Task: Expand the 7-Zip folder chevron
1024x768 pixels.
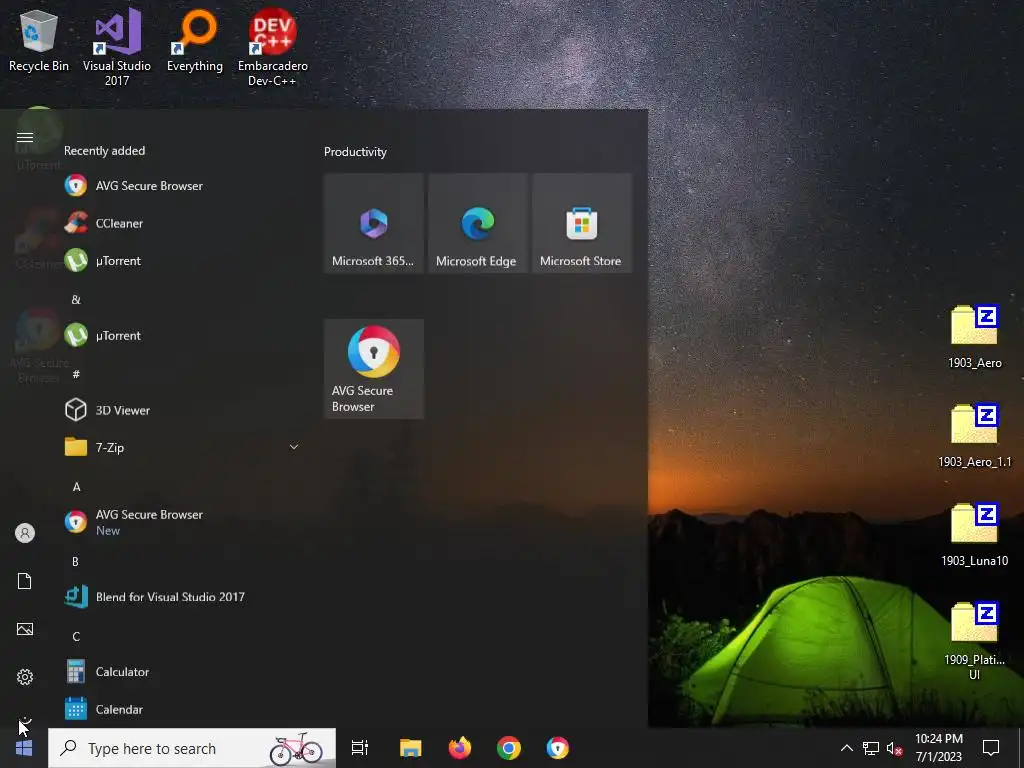Action: tap(294, 447)
